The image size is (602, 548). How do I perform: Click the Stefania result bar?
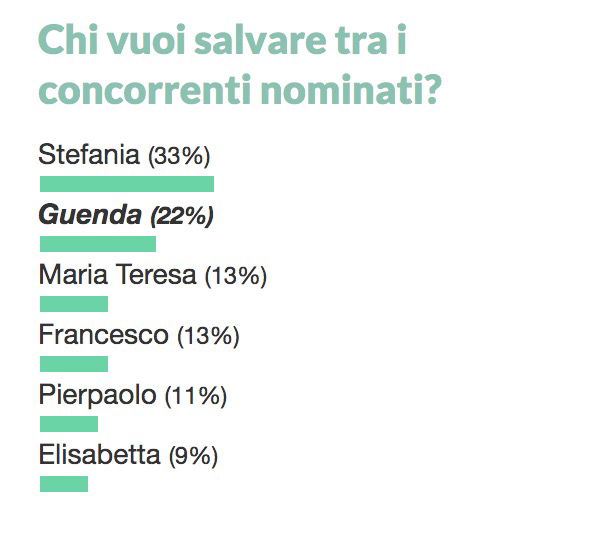point(127,184)
